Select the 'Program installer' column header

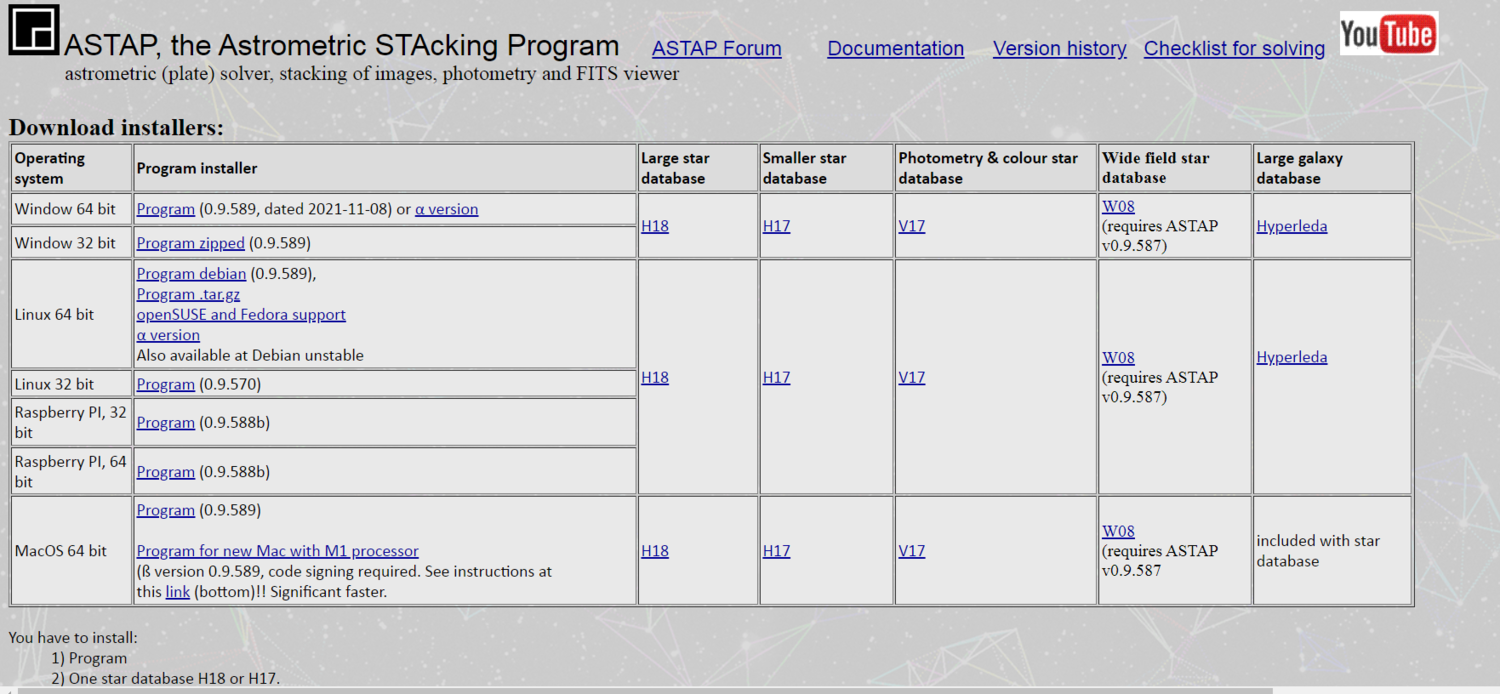385,168
